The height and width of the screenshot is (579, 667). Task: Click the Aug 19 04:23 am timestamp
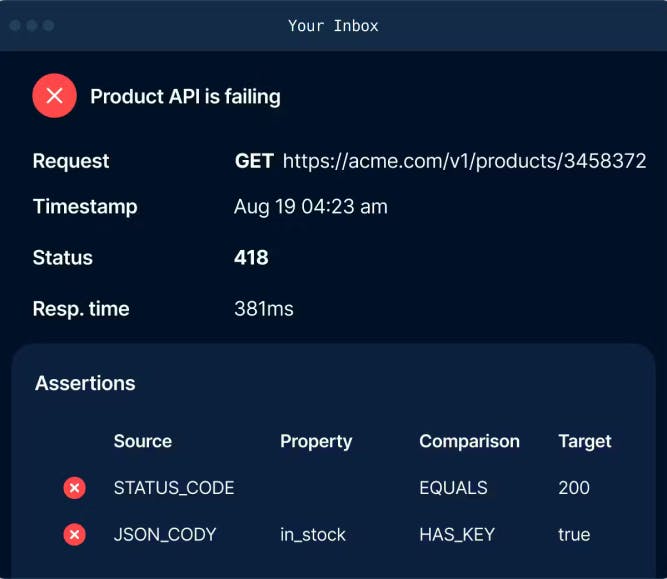(310, 207)
